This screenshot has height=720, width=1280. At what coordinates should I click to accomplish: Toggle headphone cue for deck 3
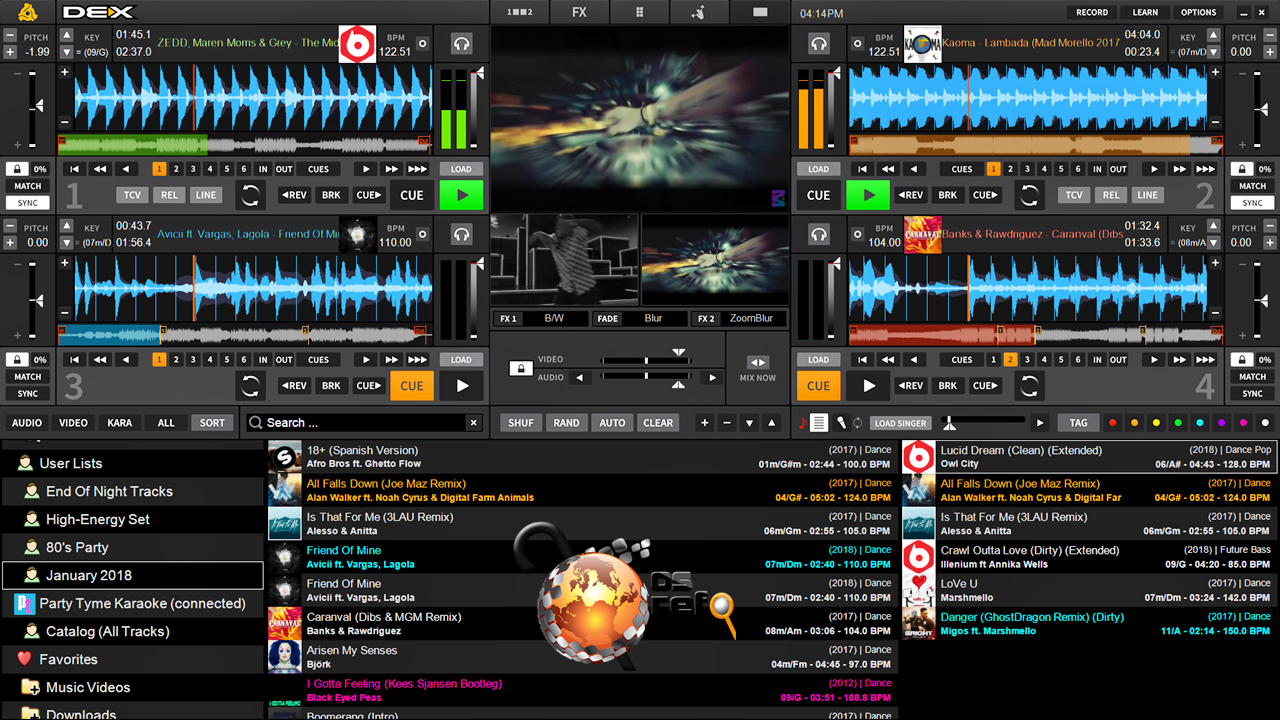(461, 235)
